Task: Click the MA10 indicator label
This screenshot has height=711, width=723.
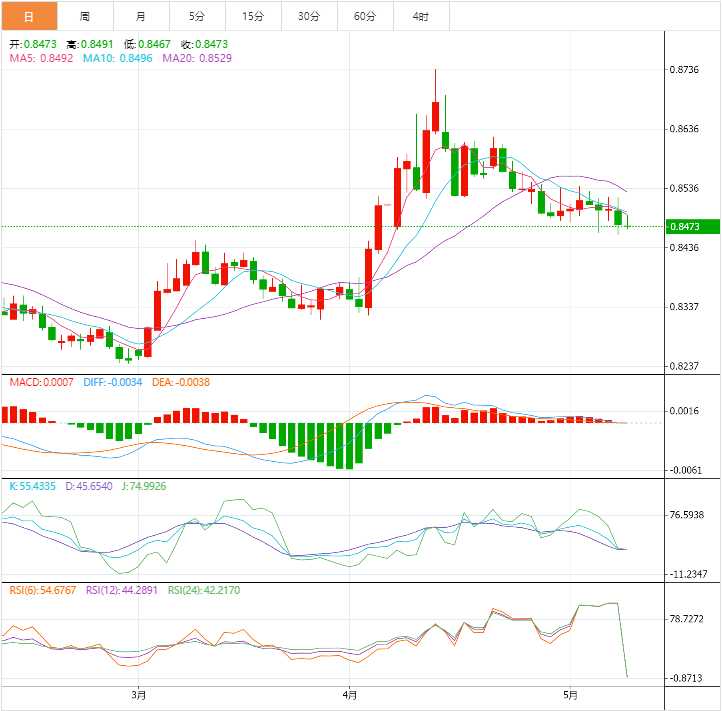Action: click(x=113, y=58)
